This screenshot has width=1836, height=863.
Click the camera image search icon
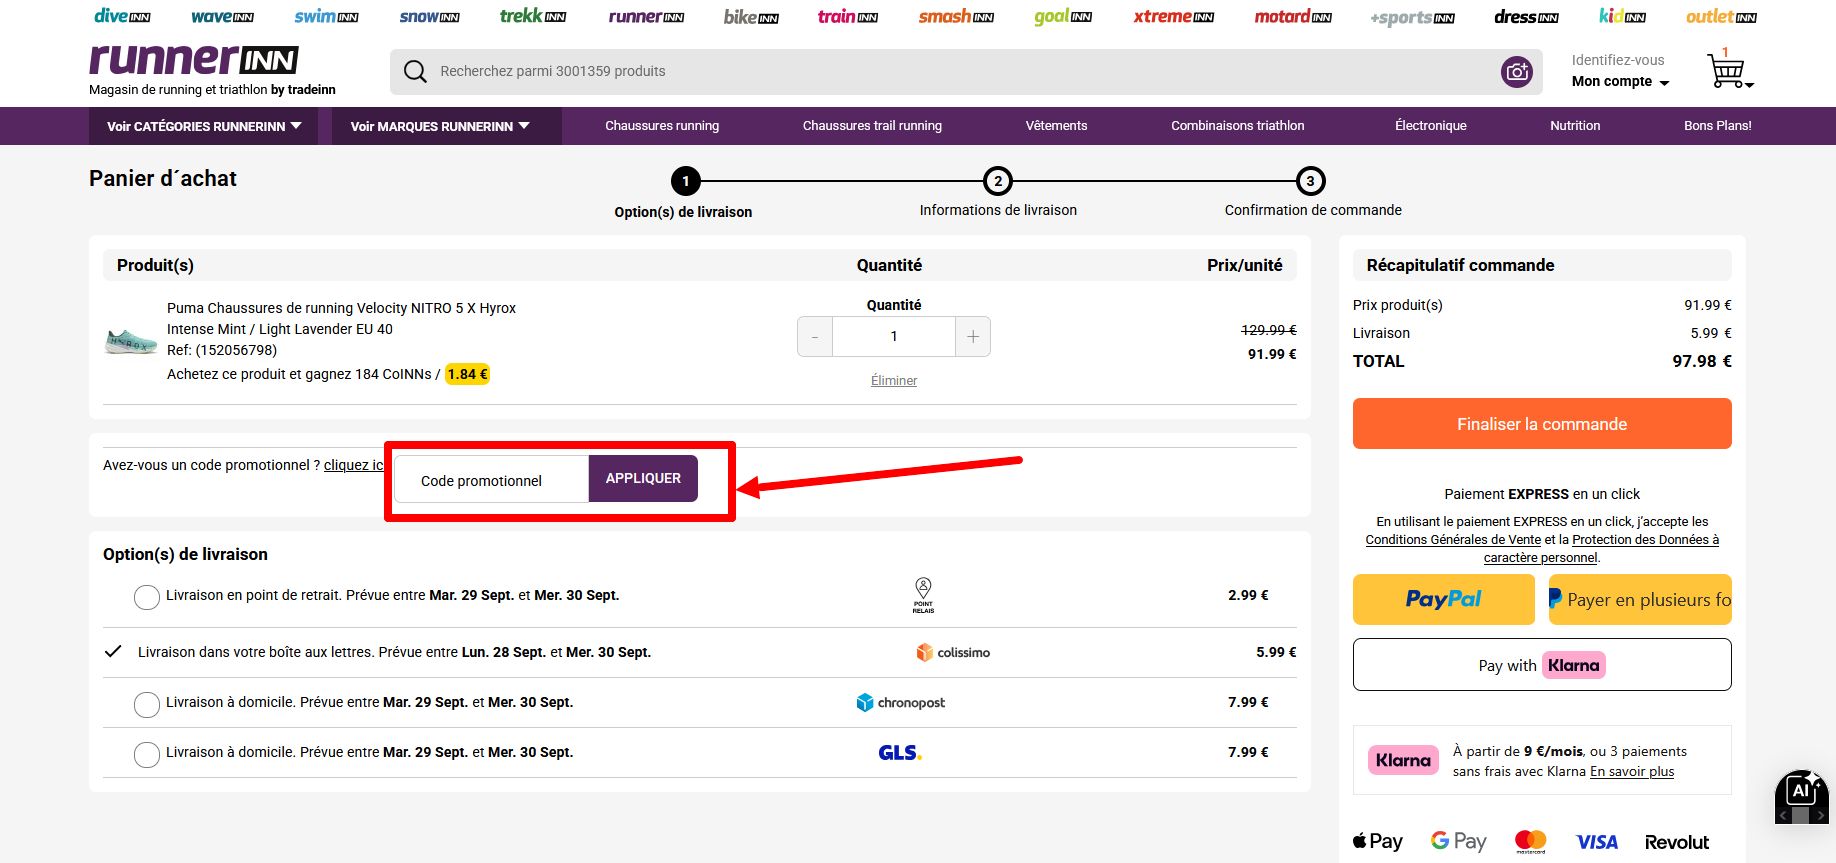click(x=1517, y=71)
